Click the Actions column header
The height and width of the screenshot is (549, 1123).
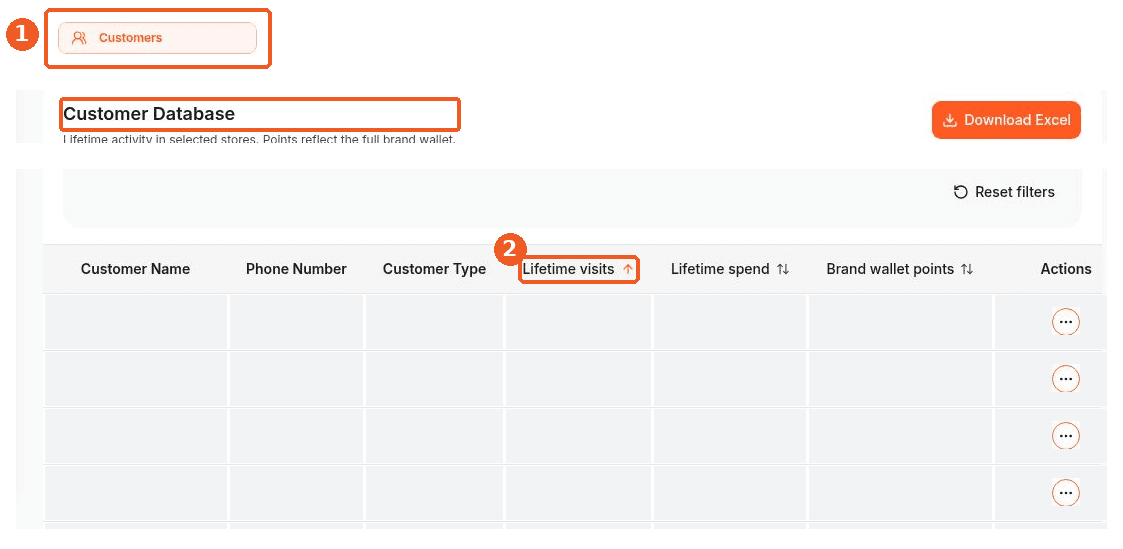pyautogui.click(x=1066, y=269)
